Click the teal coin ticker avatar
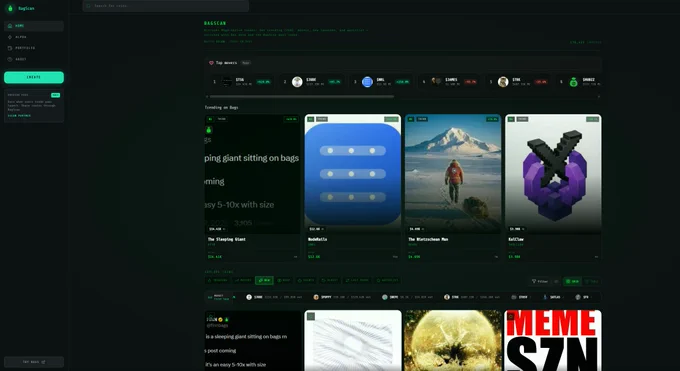Viewport: 680px width, 371px height. coord(385,297)
